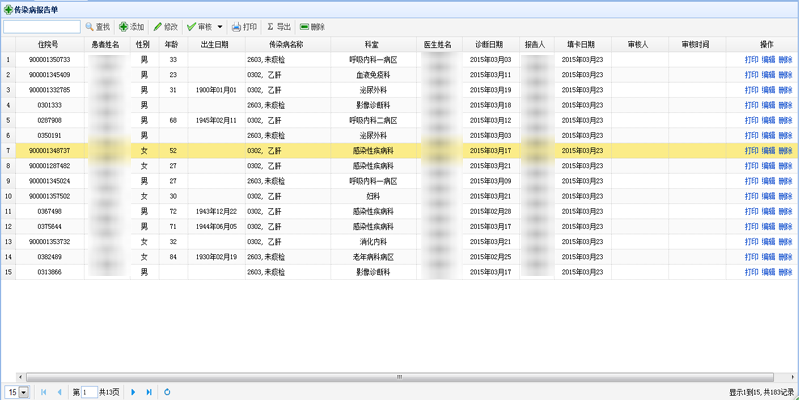Sort by the 住院号 column header

pos(48,45)
